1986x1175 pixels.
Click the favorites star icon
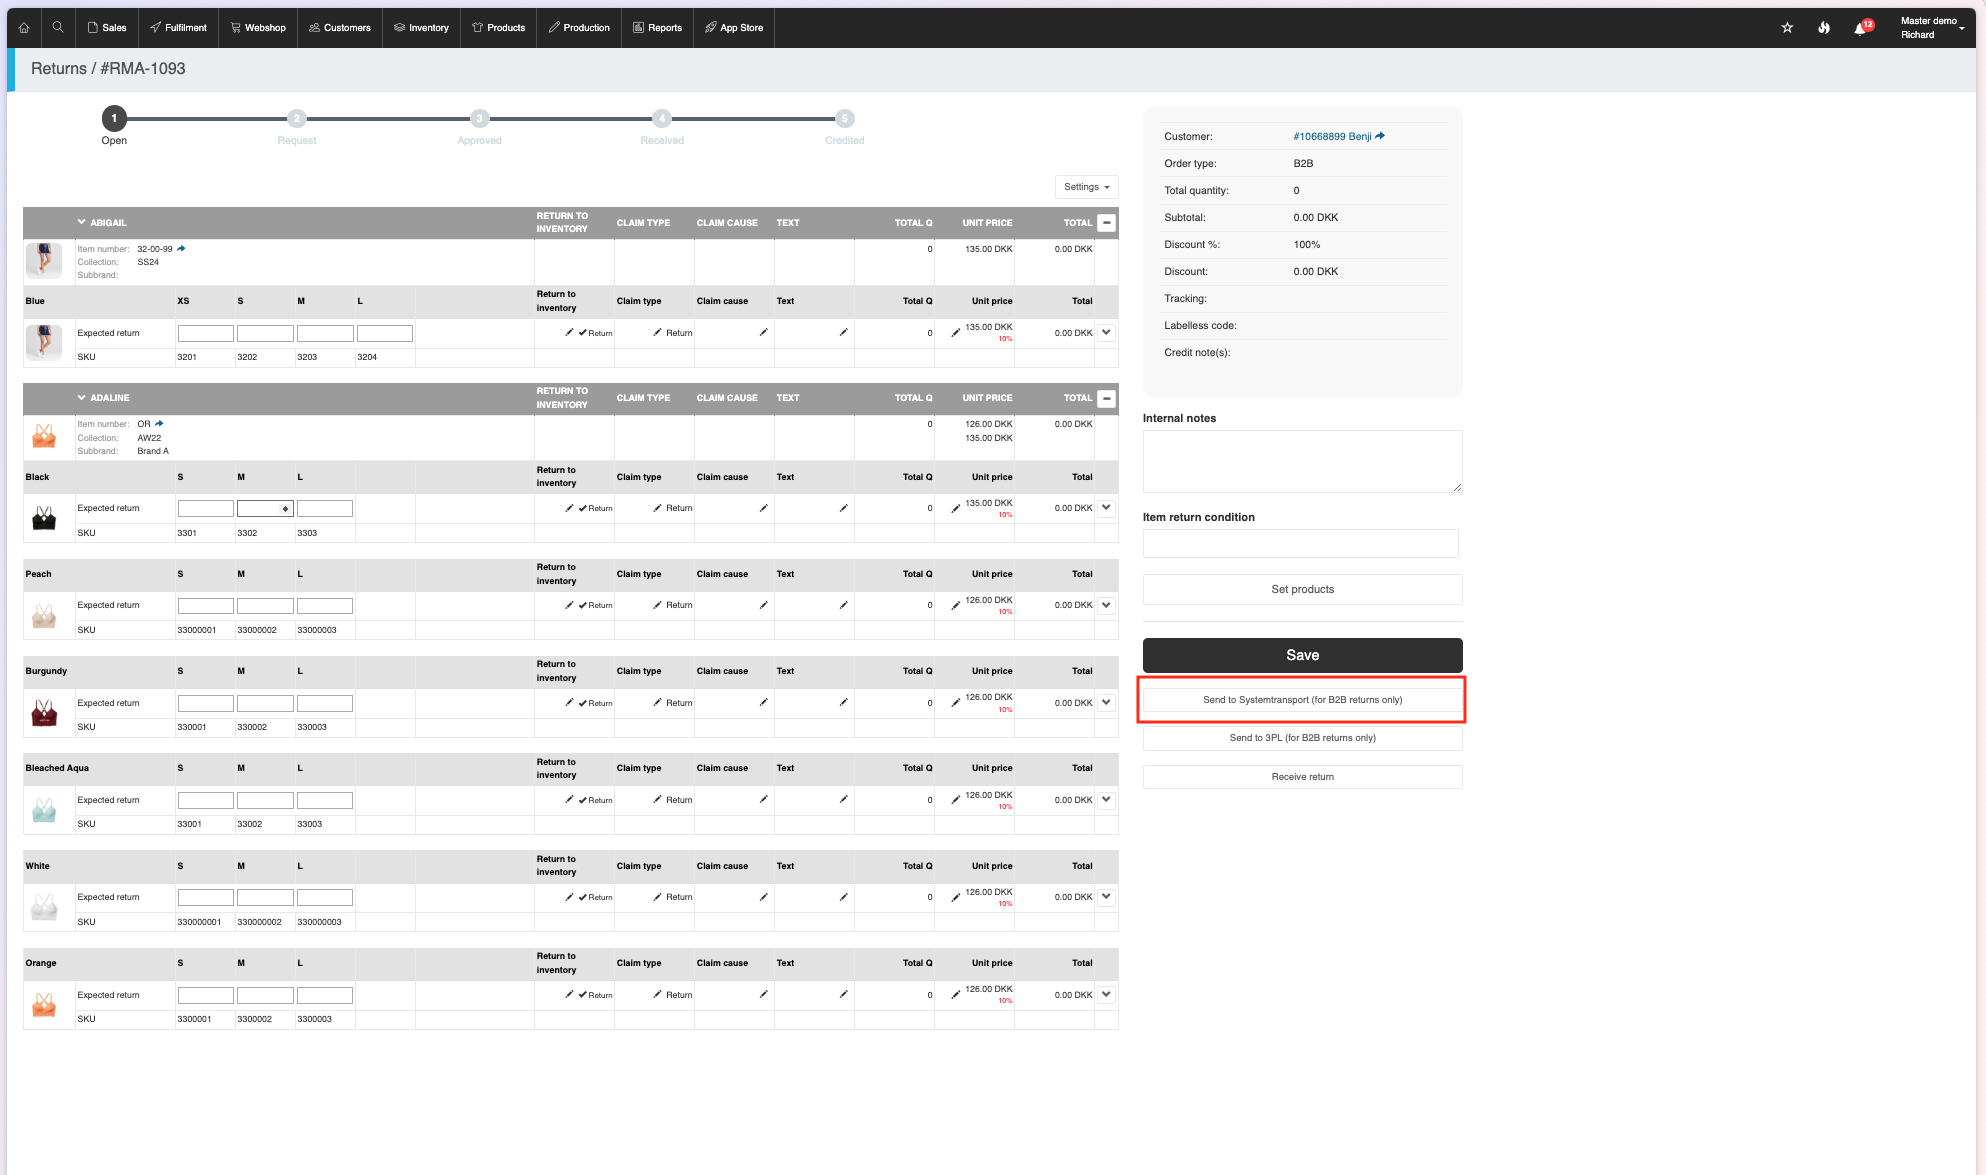pyautogui.click(x=1787, y=28)
